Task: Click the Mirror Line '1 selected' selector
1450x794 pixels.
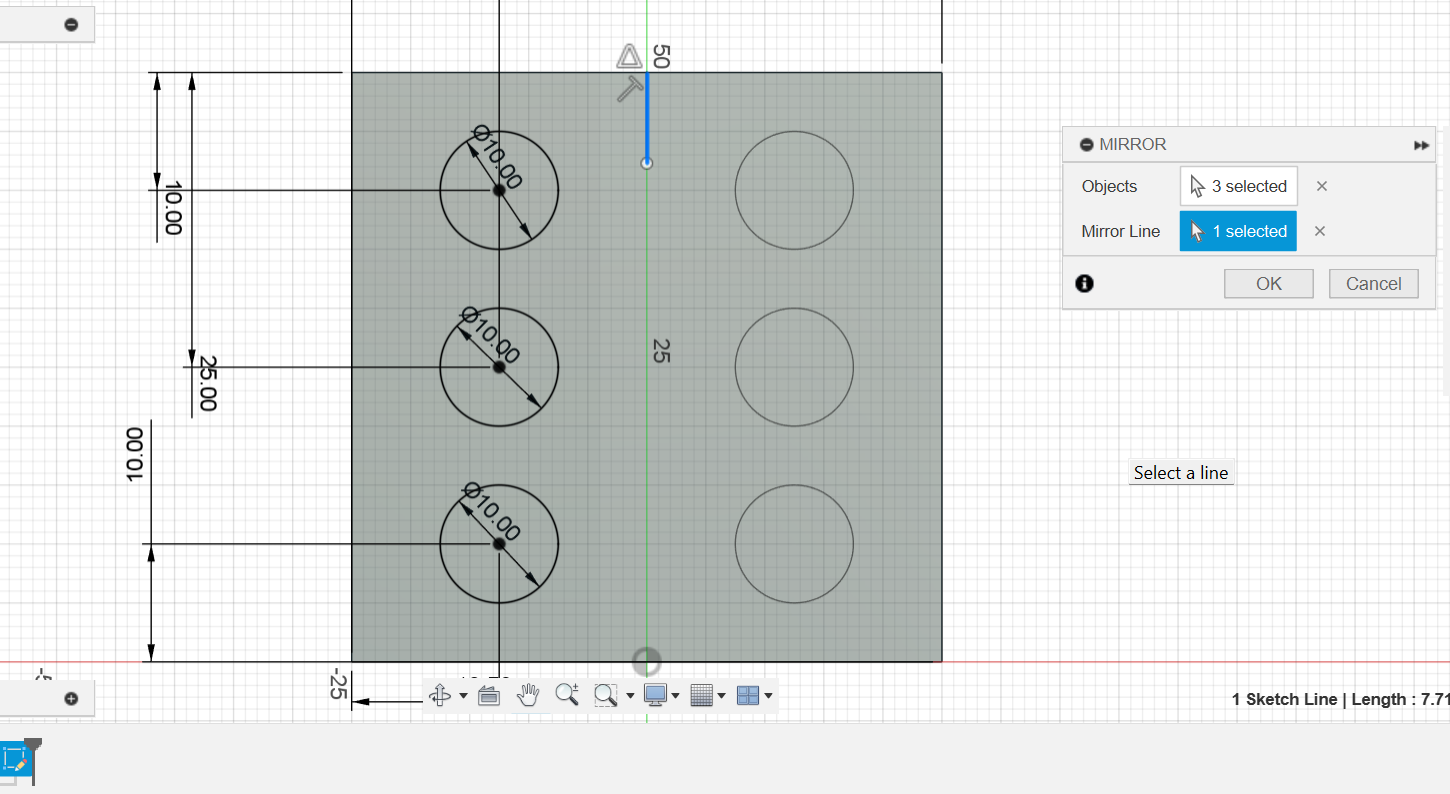Action: (1239, 231)
